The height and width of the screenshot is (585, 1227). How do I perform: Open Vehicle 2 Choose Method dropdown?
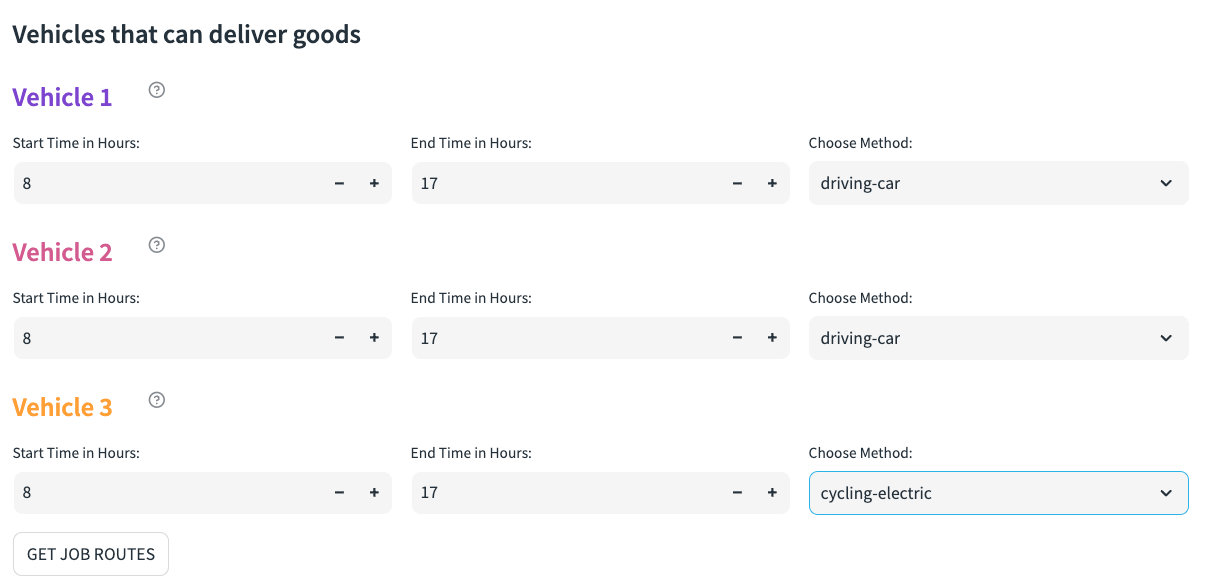[998, 338]
